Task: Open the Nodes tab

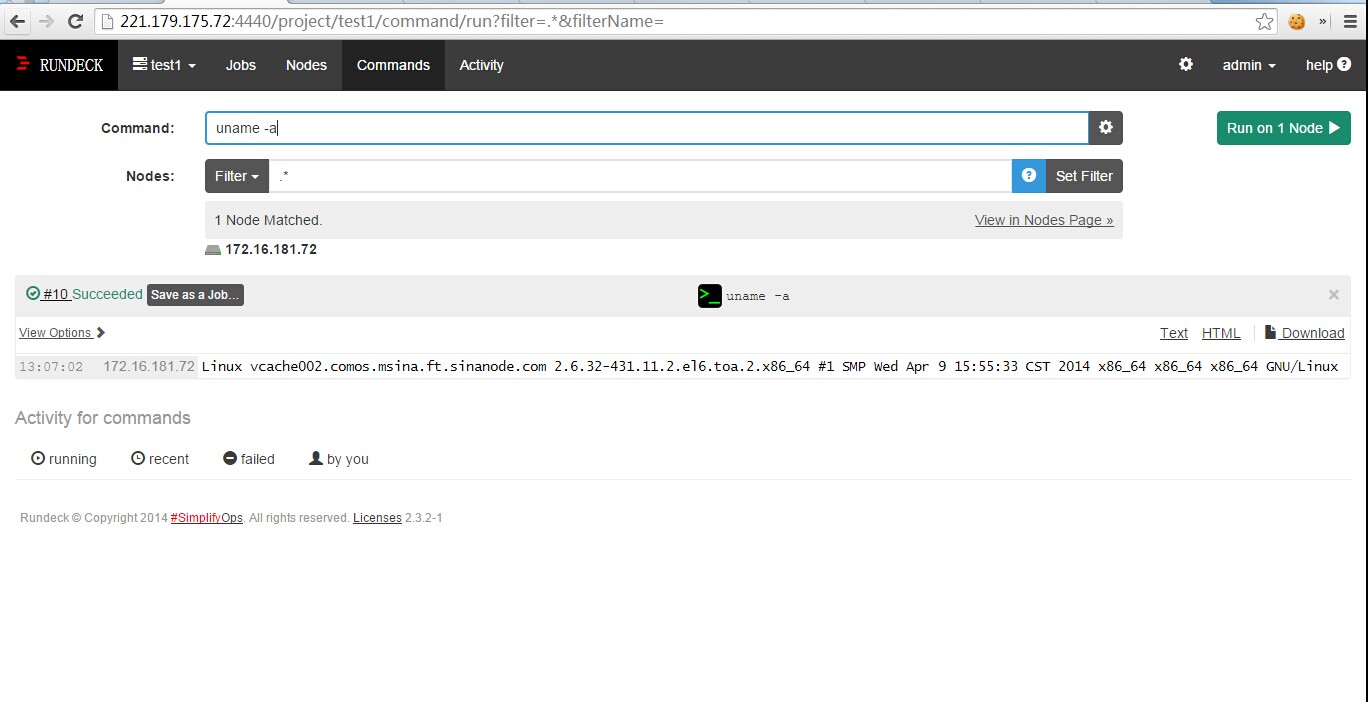Action: 306,65
